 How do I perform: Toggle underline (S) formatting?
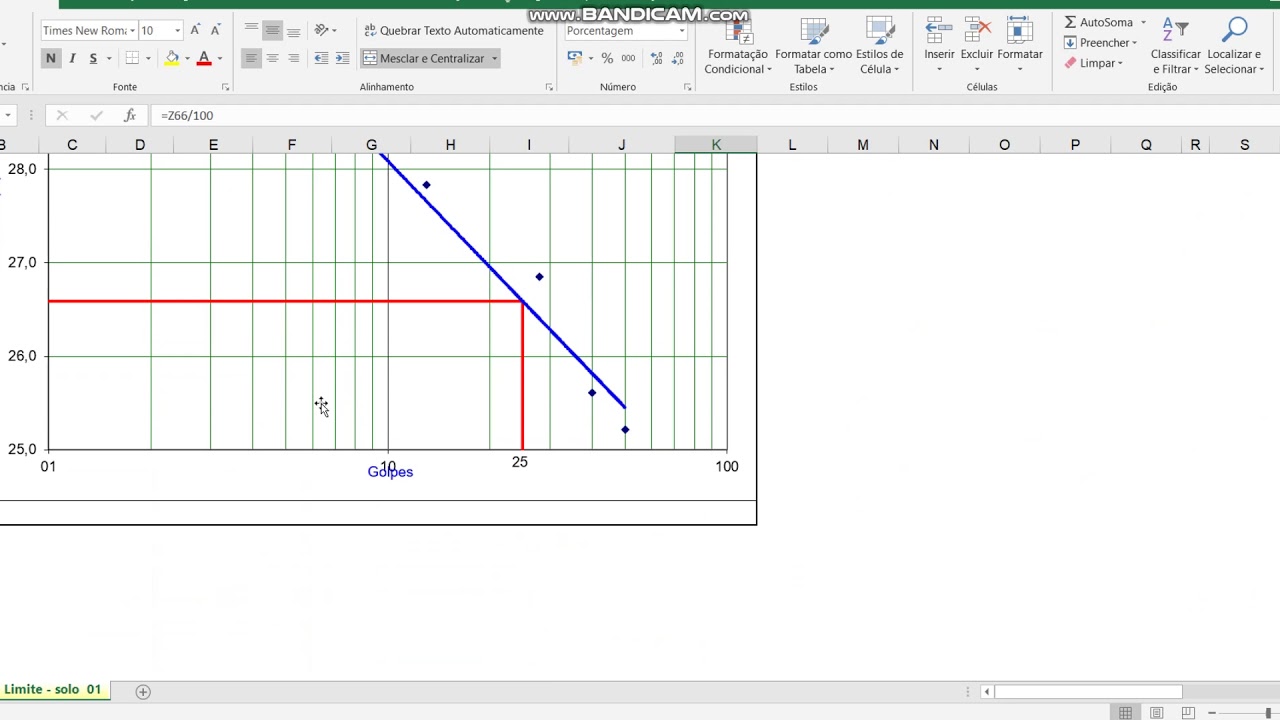pos(93,59)
